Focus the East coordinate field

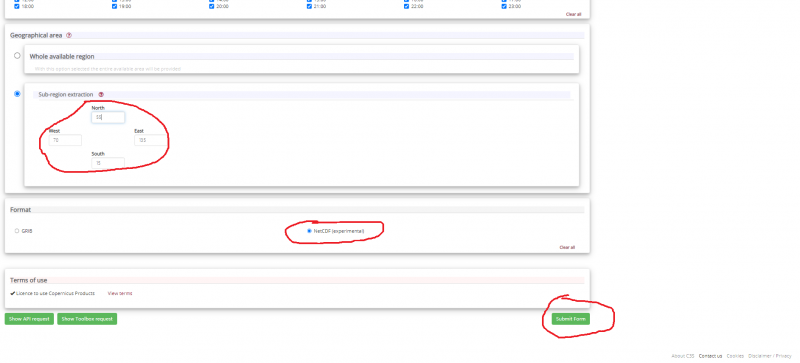pos(151,140)
